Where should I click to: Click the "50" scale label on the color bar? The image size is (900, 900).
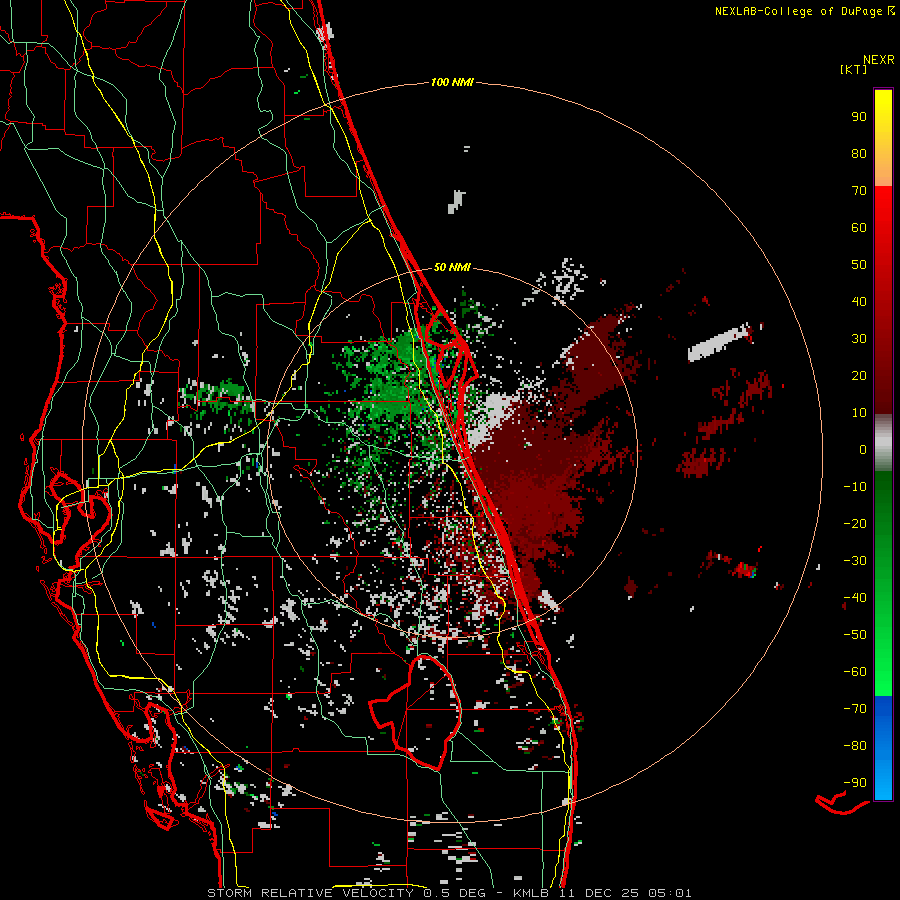tap(859, 265)
